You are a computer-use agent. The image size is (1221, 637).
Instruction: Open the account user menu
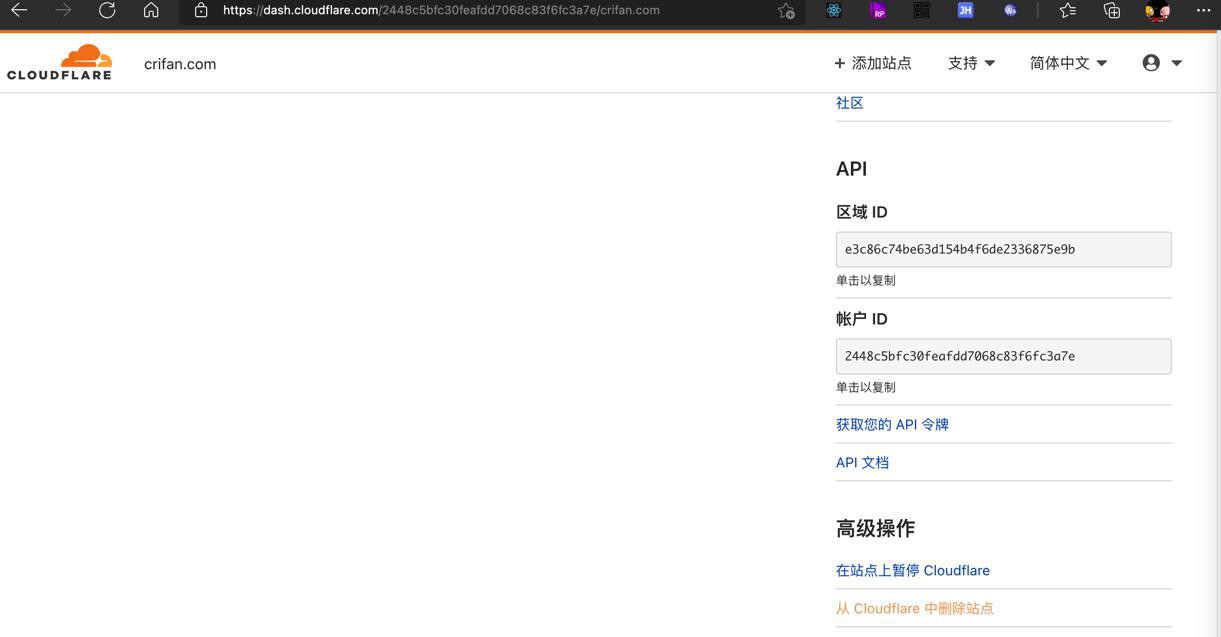1162,63
